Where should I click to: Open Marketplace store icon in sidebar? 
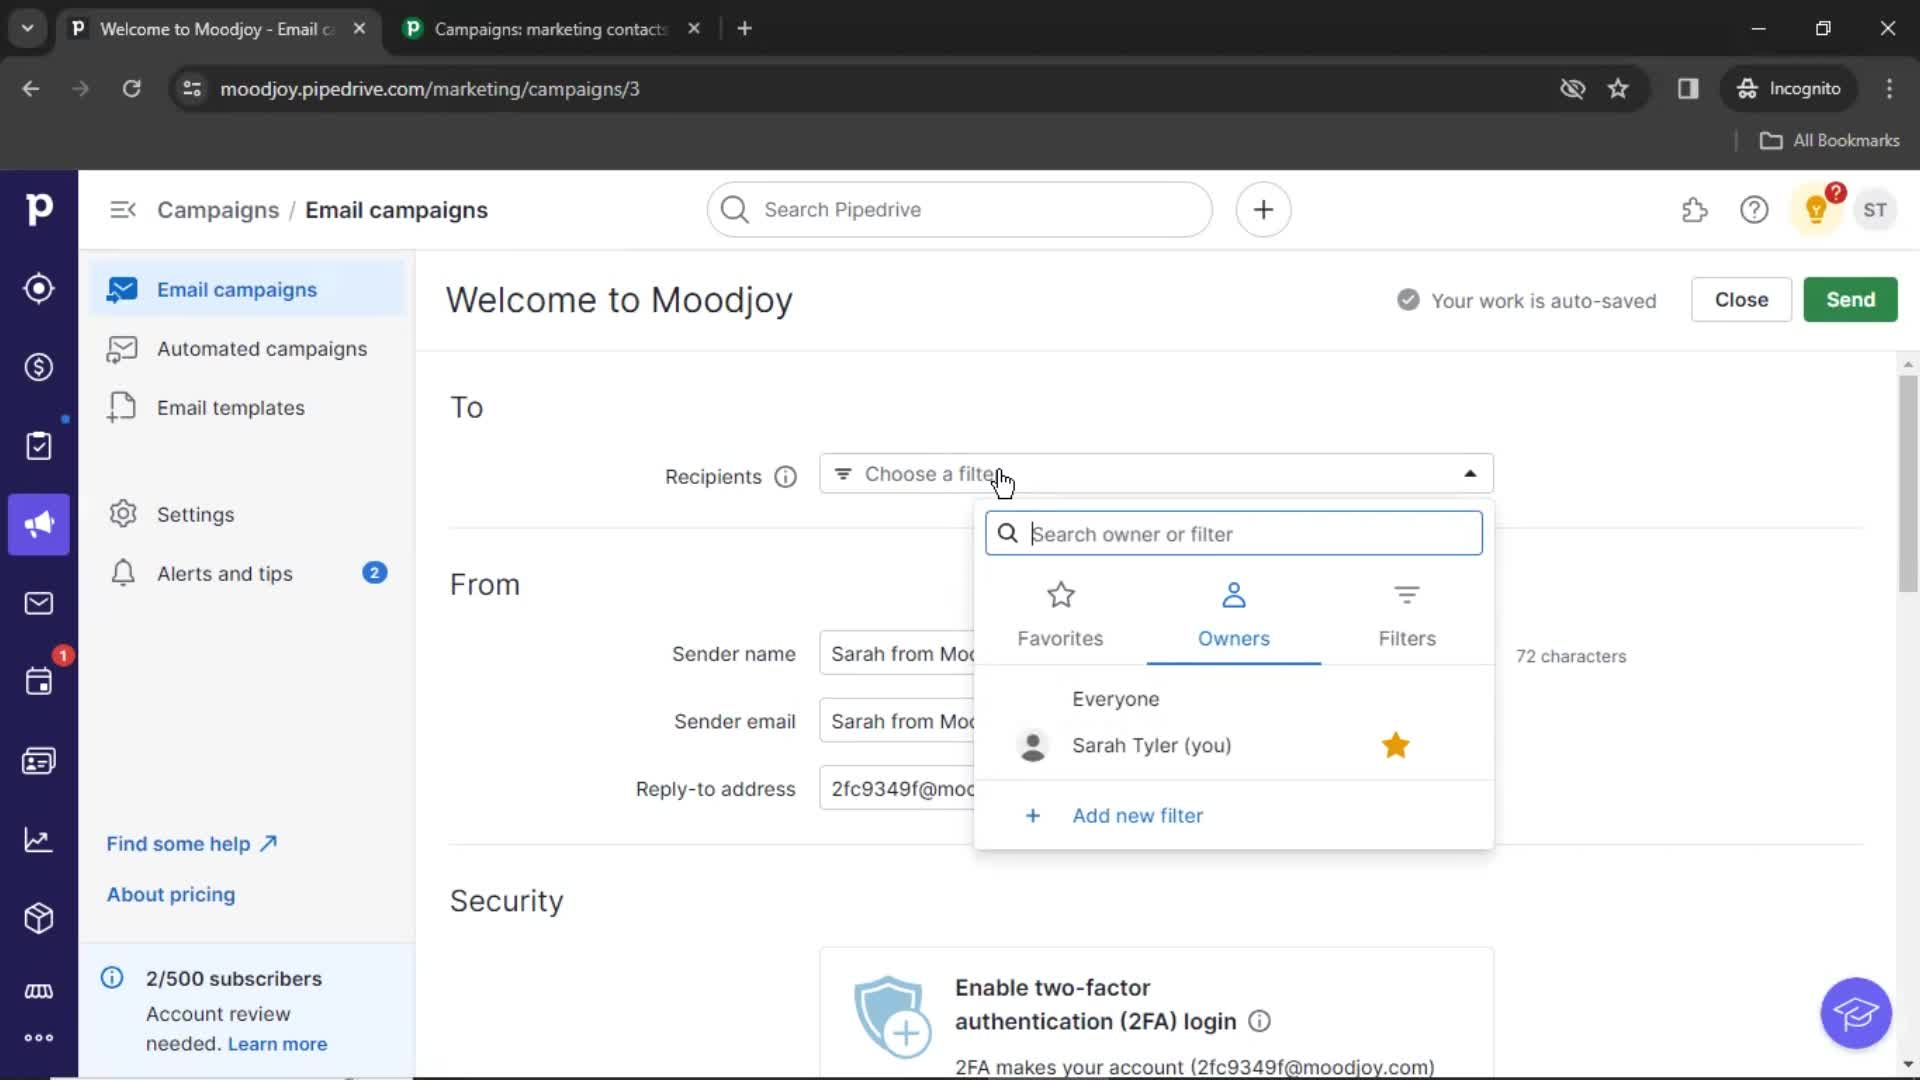point(39,991)
